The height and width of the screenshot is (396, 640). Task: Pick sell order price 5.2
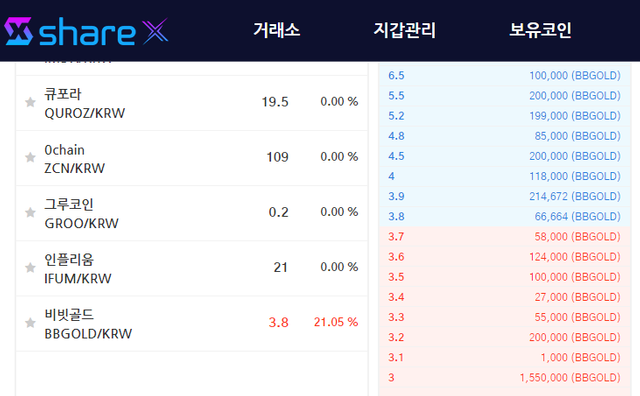396,116
